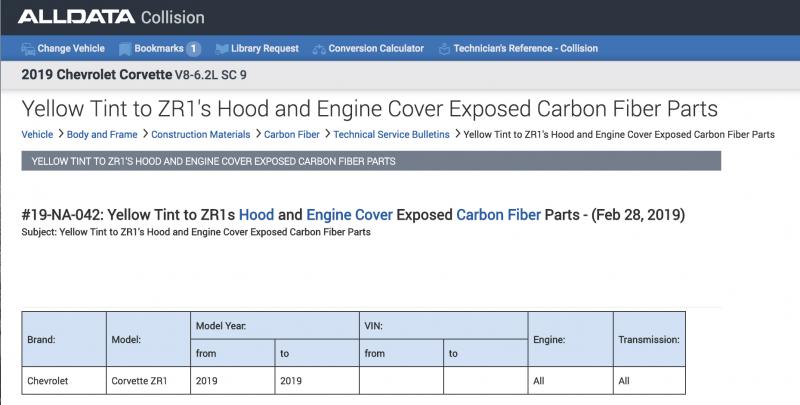
Task: Go to Body and Frame breadcrumb
Action: point(102,135)
